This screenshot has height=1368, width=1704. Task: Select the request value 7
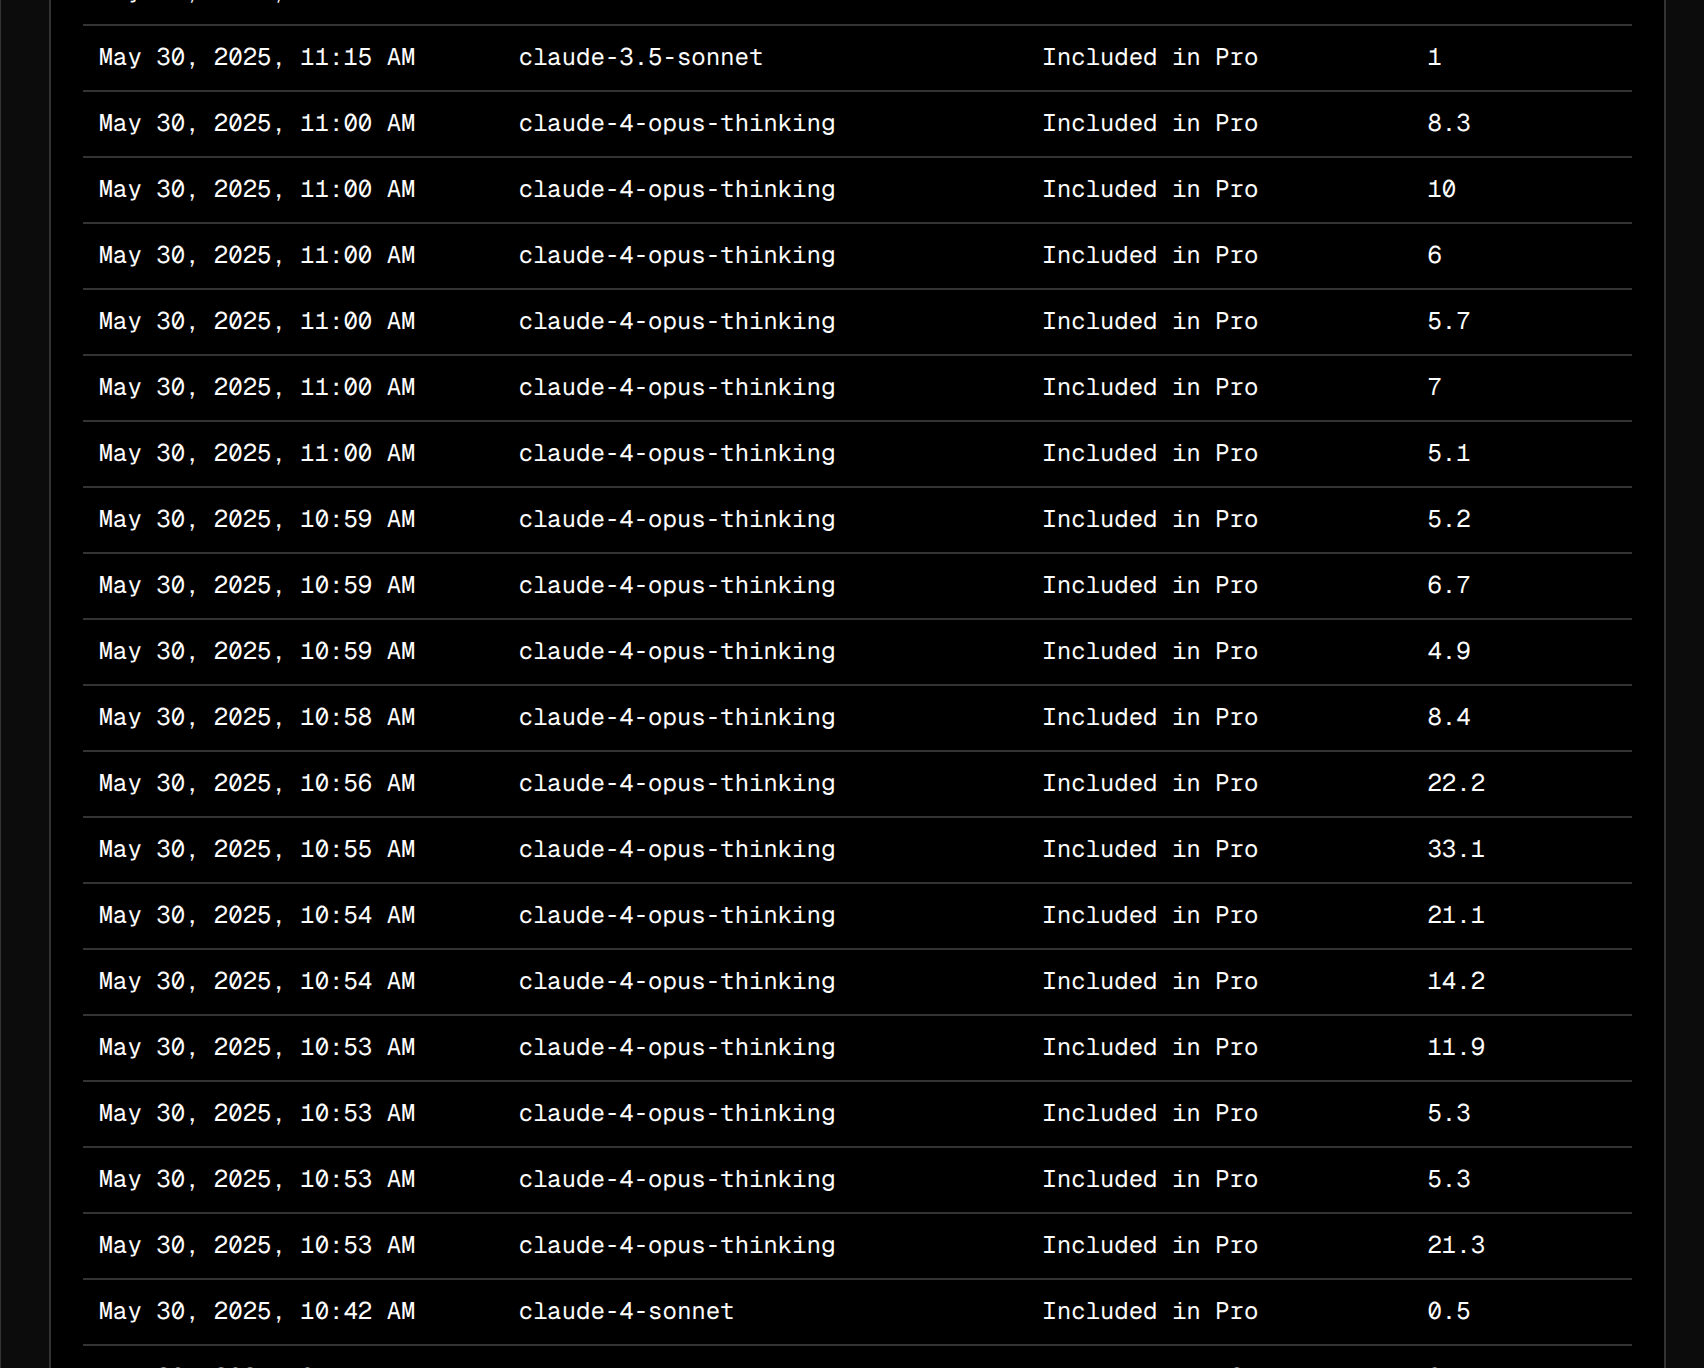(x=1434, y=388)
